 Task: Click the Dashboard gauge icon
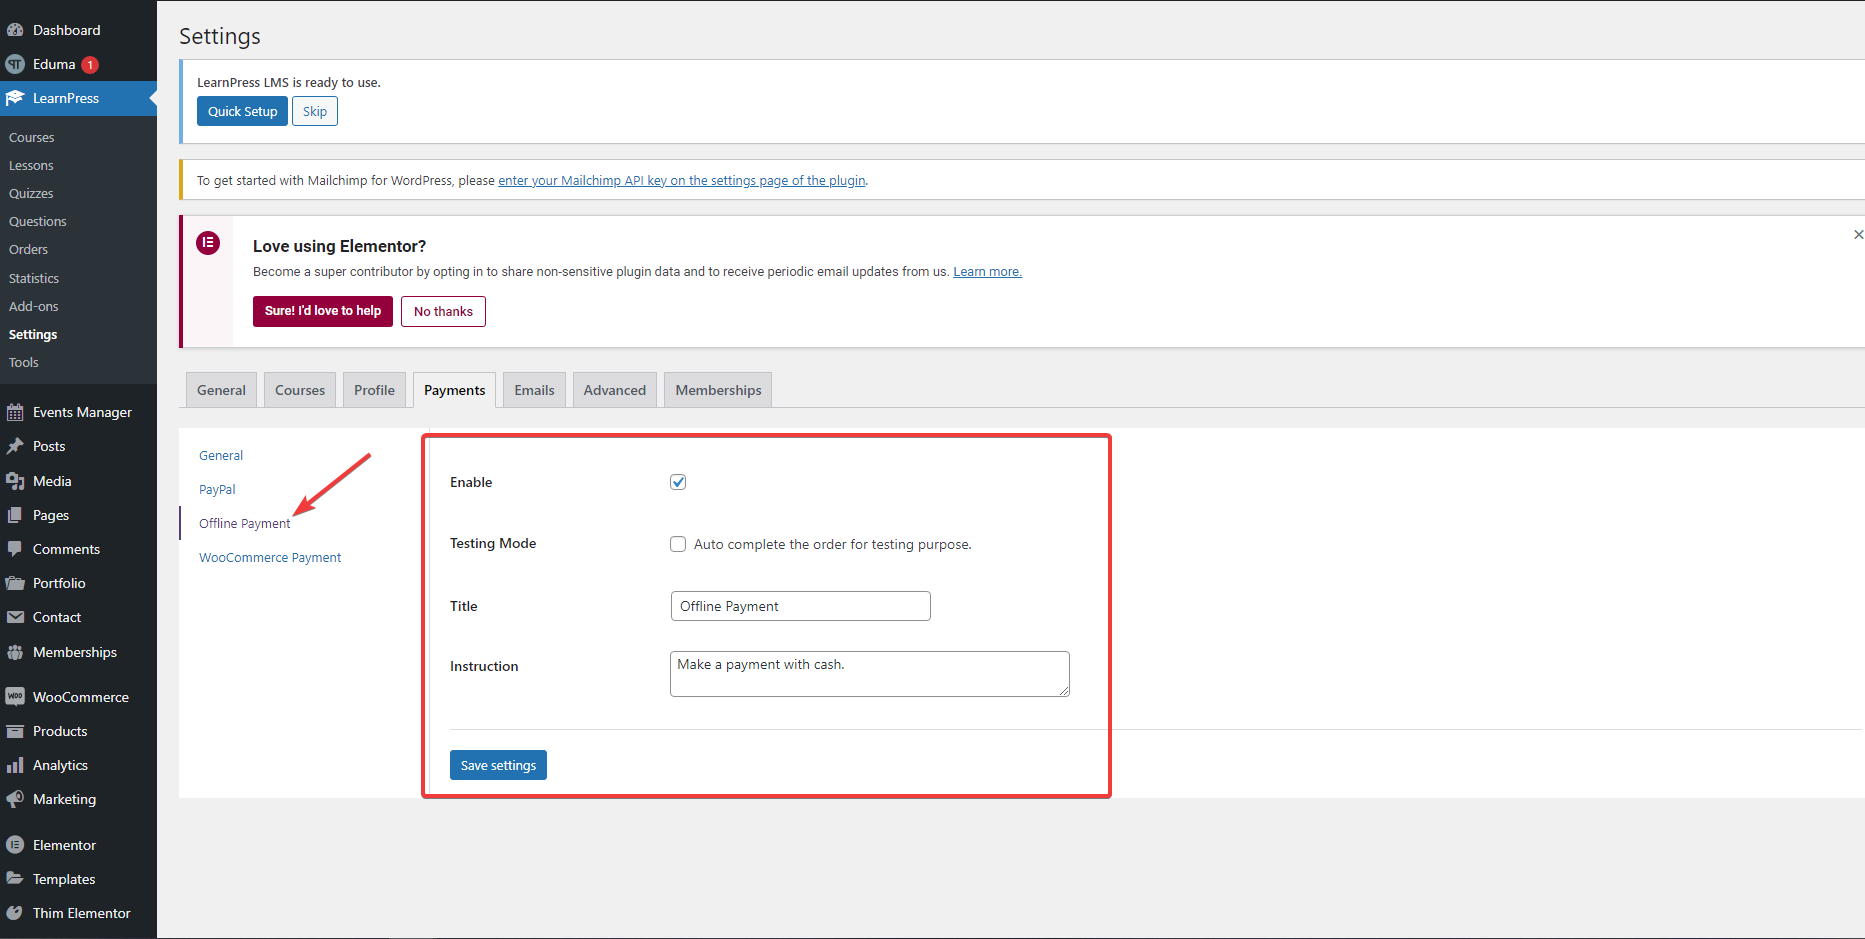pos(15,30)
